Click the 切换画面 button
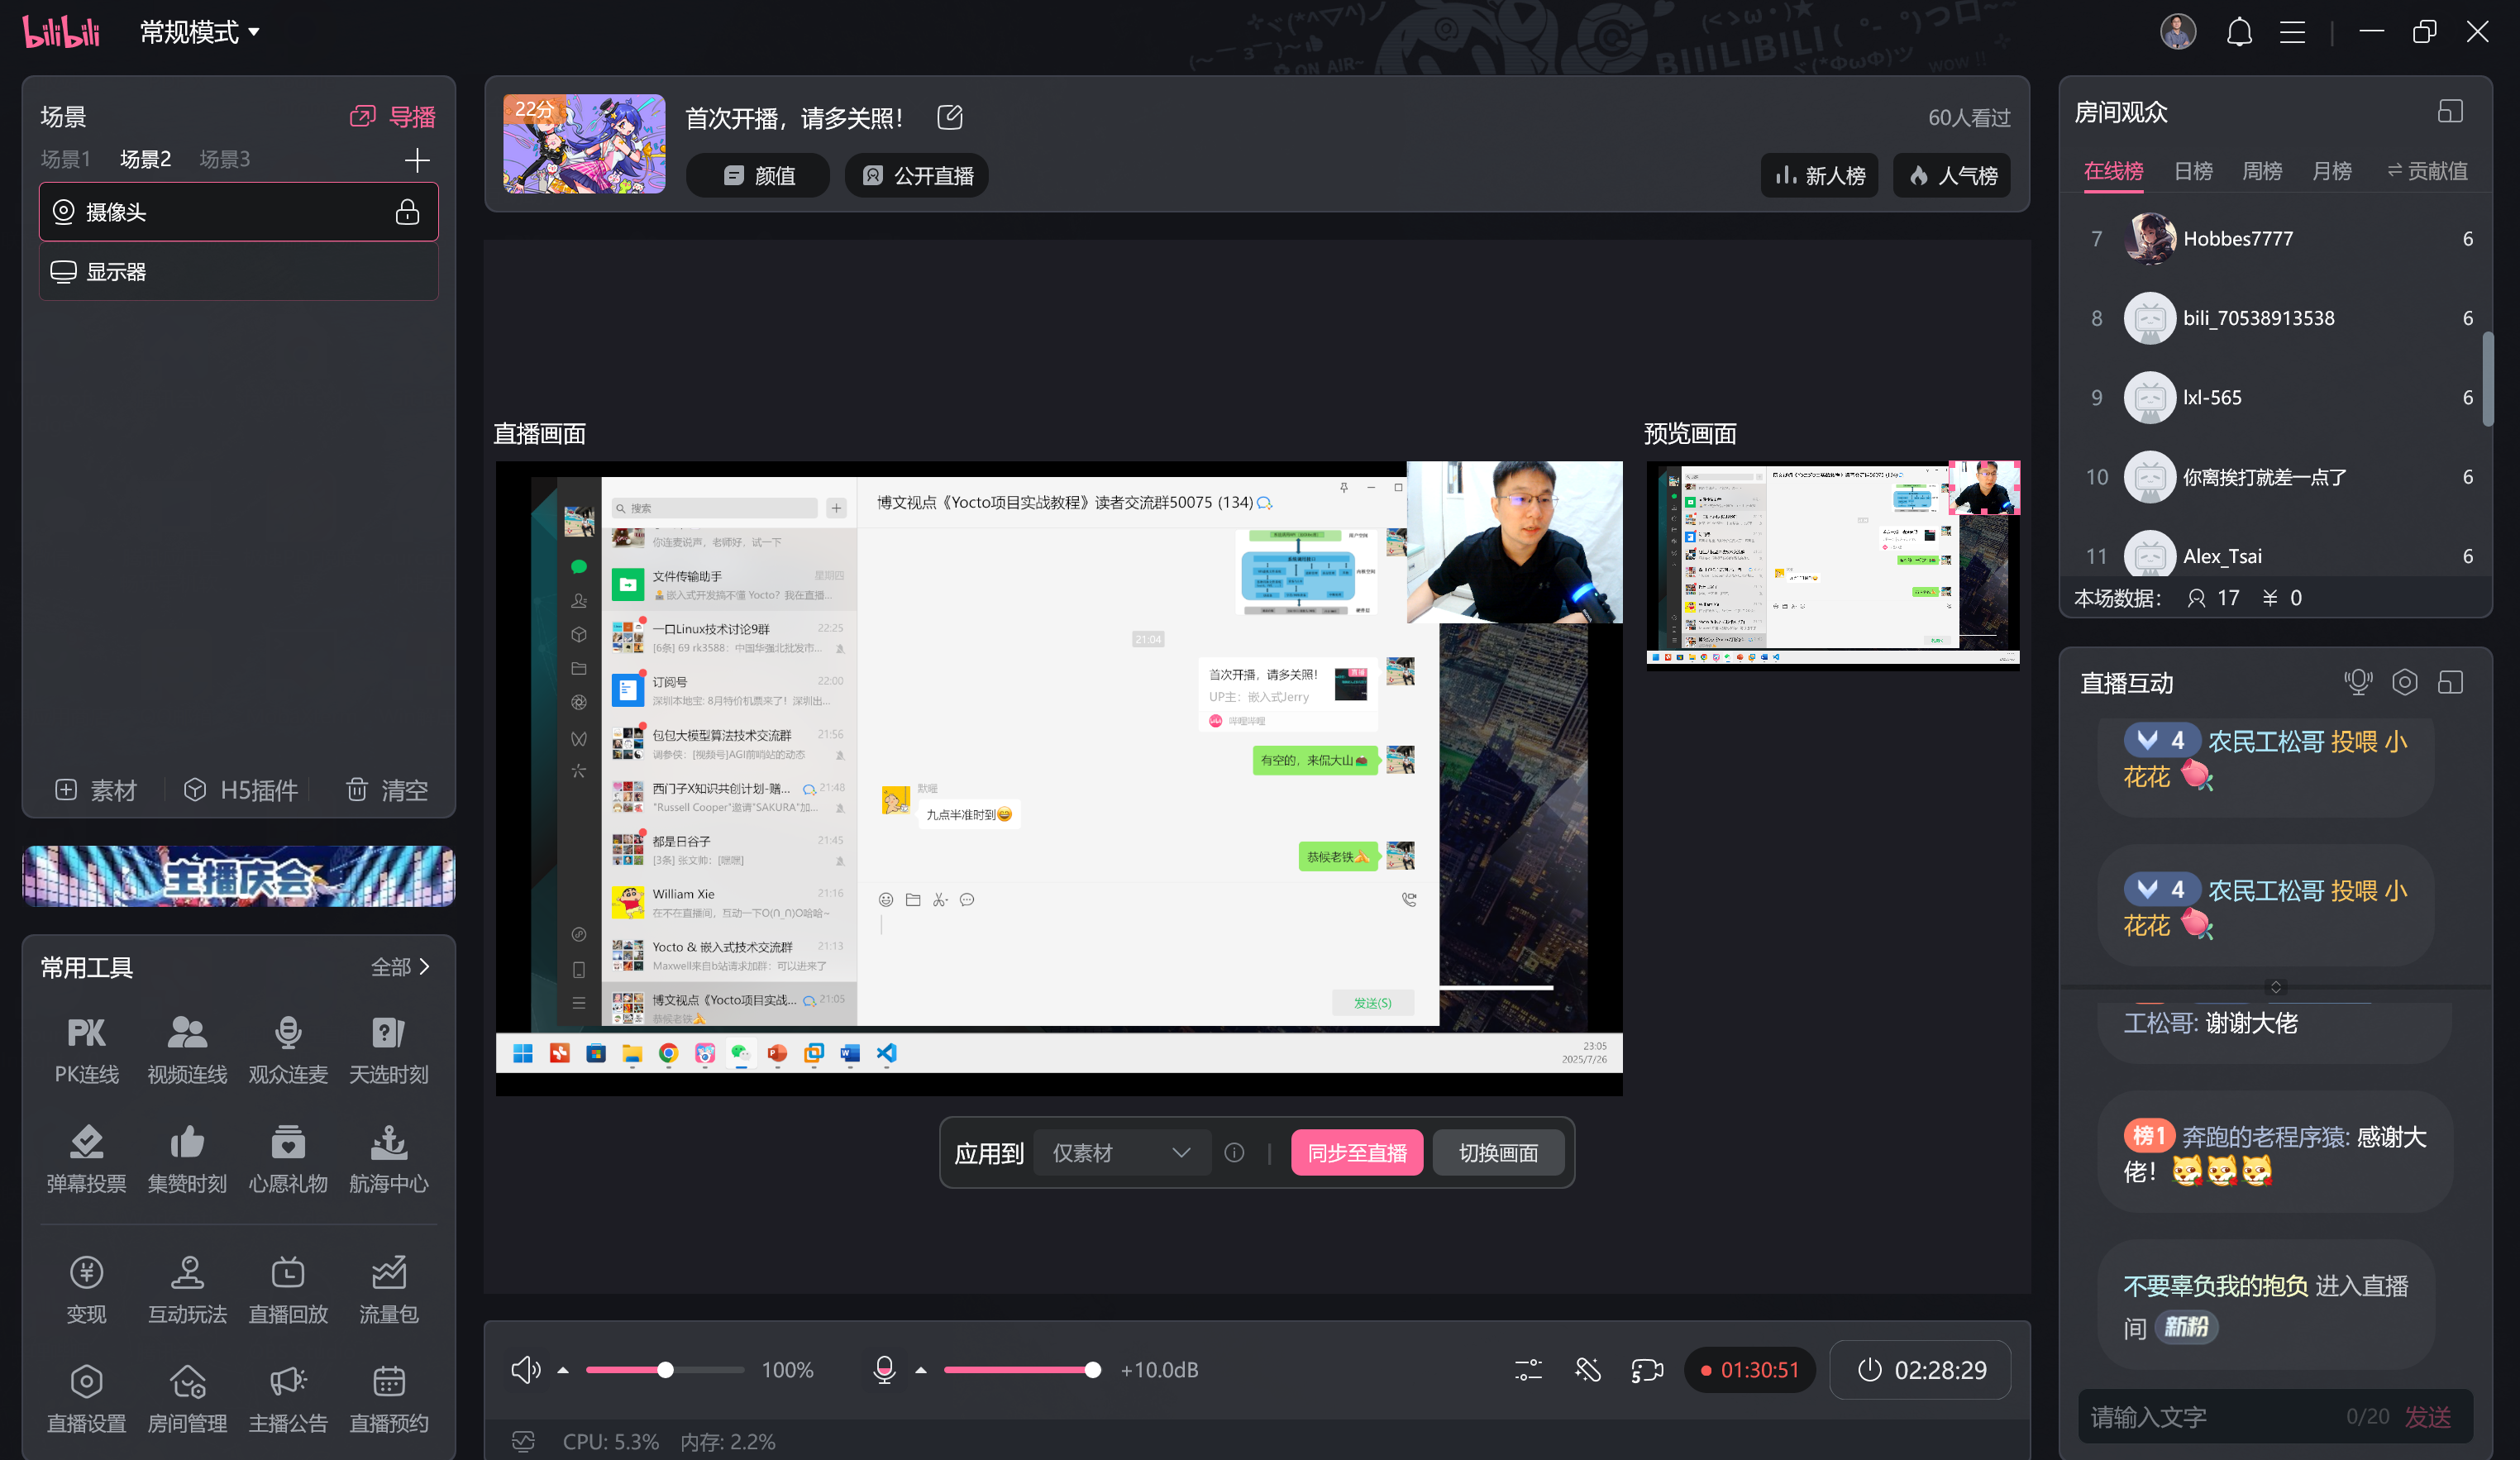 pos(1497,1152)
